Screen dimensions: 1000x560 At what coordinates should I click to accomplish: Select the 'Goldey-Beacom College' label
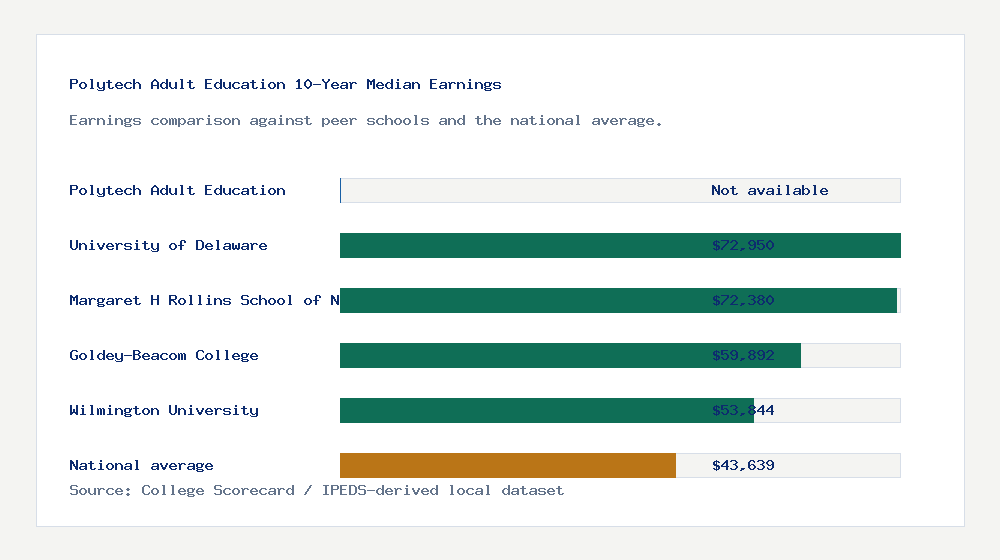click(164, 355)
